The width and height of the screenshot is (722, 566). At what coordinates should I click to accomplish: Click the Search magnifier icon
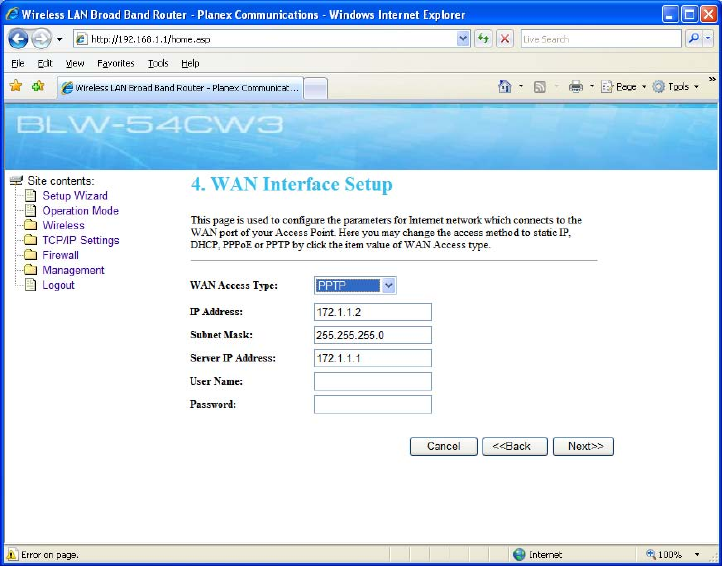coord(693,40)
